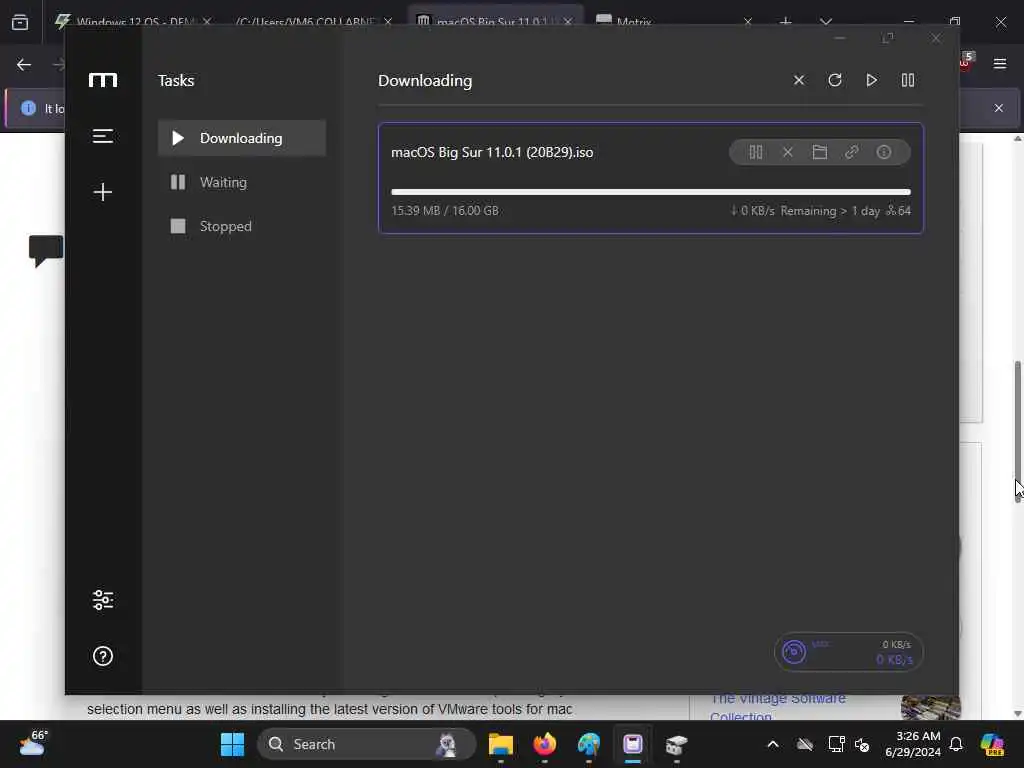Screen dimensions: 1024x768
Task: Click the Motrix logo in the sidebar
Action: [103, 80]
